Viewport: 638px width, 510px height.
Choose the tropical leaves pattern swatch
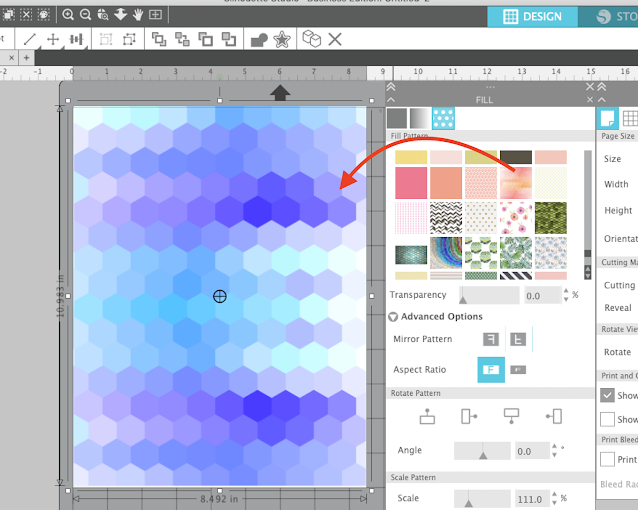pos(516,253)
